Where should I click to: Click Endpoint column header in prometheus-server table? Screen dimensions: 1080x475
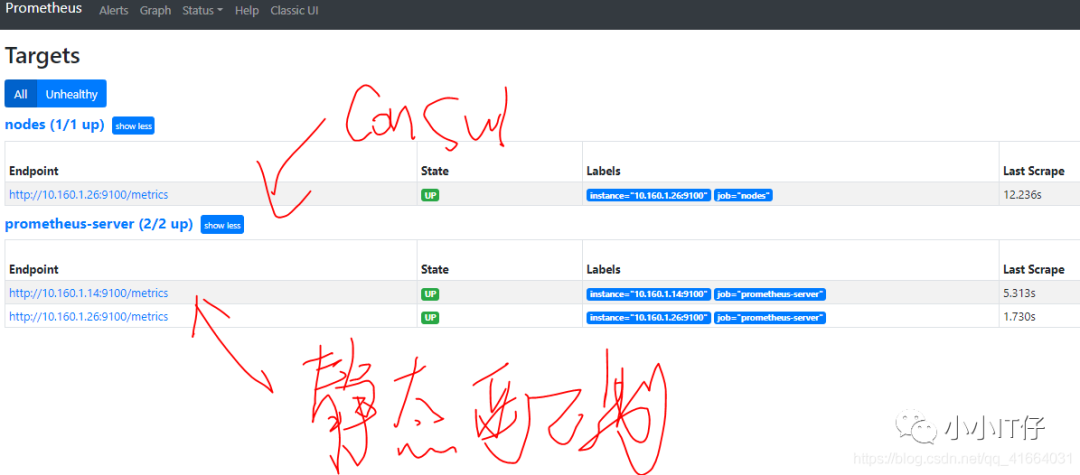(34, 269)
